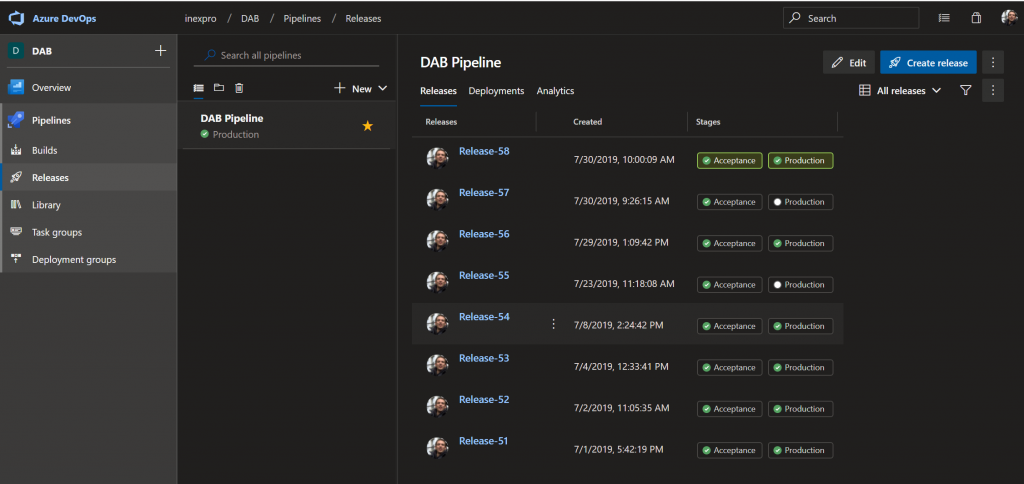Open the Release-54 row ellipsis menu

pyautogui.click(x=553, y=324)
